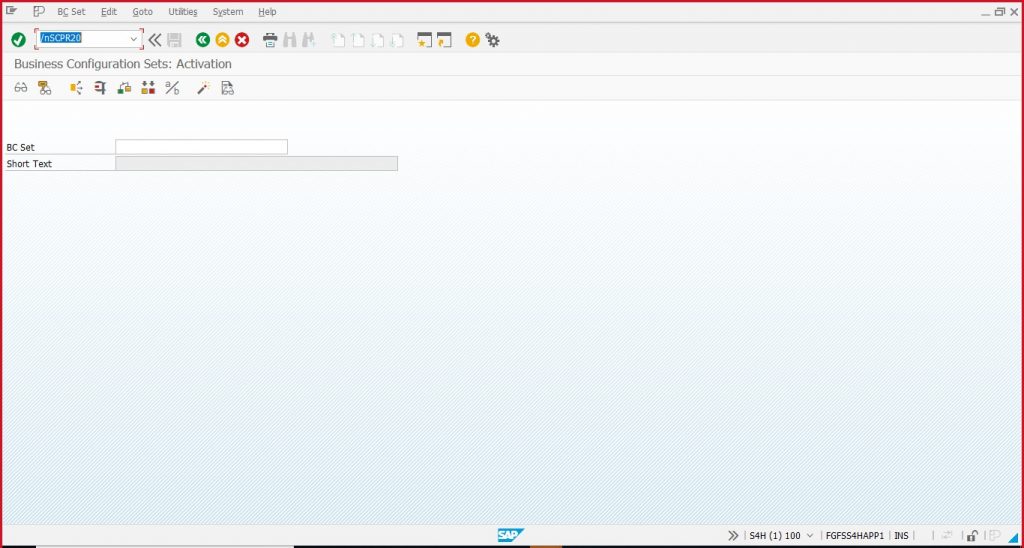This screenshot has height=548, width=1024.
Task: Click the Print icon
Action: coord(270,40)
